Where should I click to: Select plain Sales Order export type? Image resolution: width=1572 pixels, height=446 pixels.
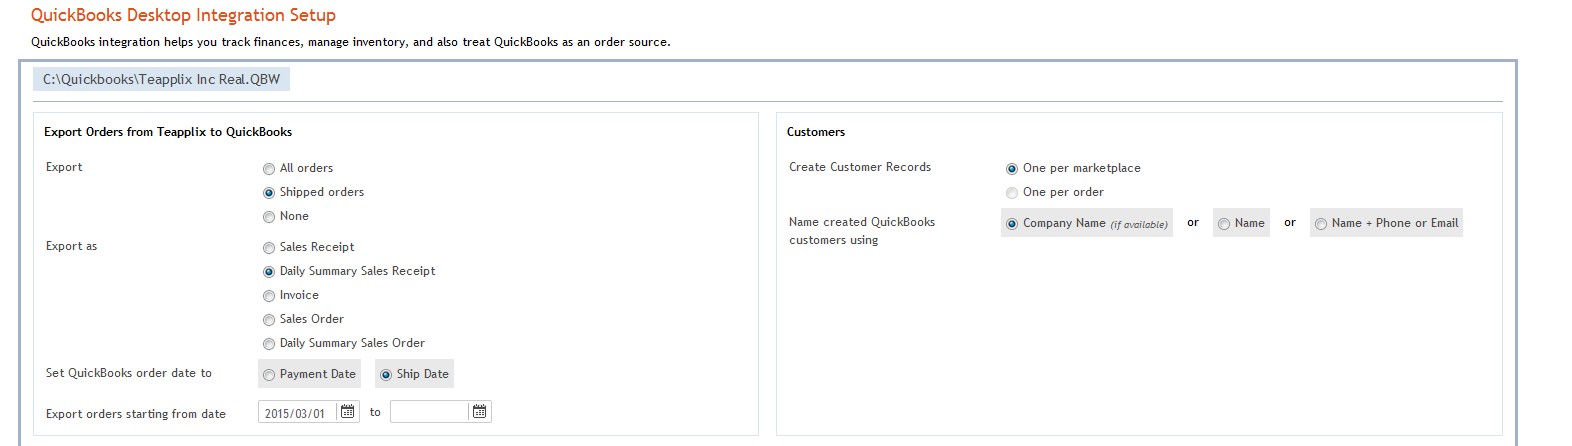click(269, 320)
